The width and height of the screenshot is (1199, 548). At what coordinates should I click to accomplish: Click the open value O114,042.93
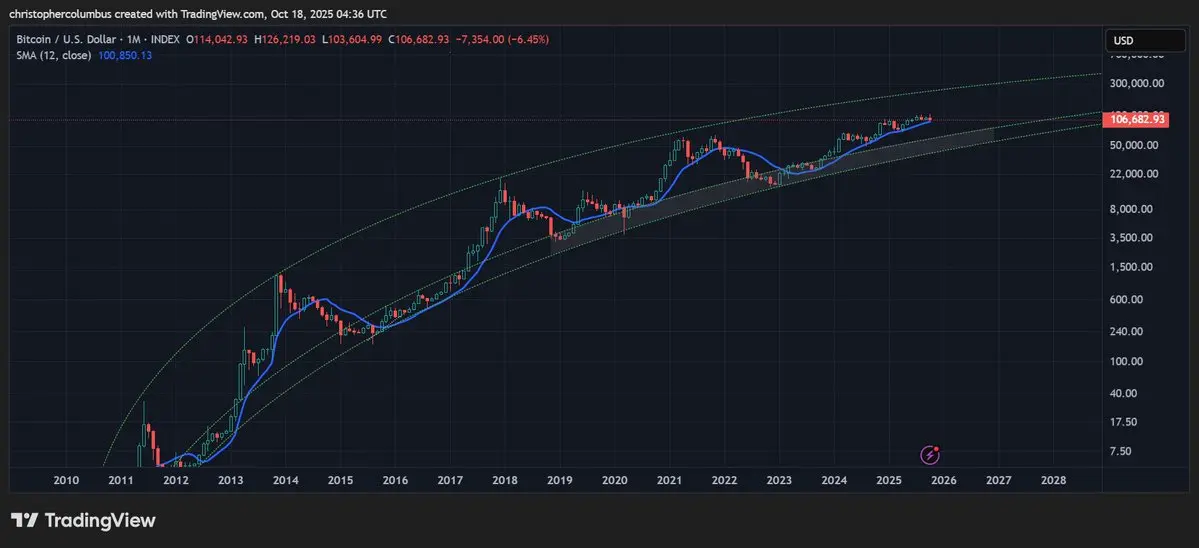point(219,40)
